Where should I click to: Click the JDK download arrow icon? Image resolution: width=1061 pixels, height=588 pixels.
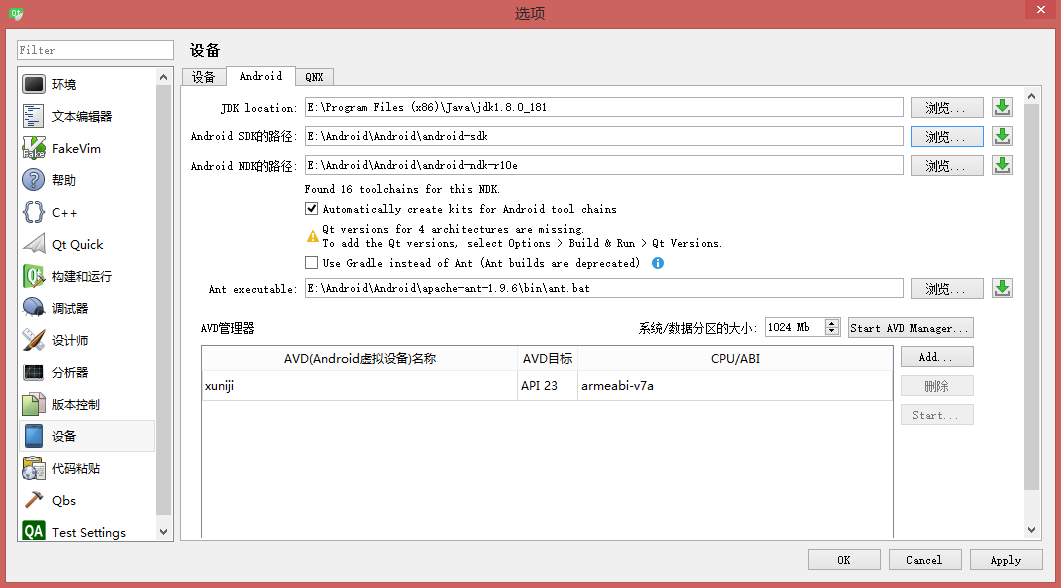coord(1002,108)
